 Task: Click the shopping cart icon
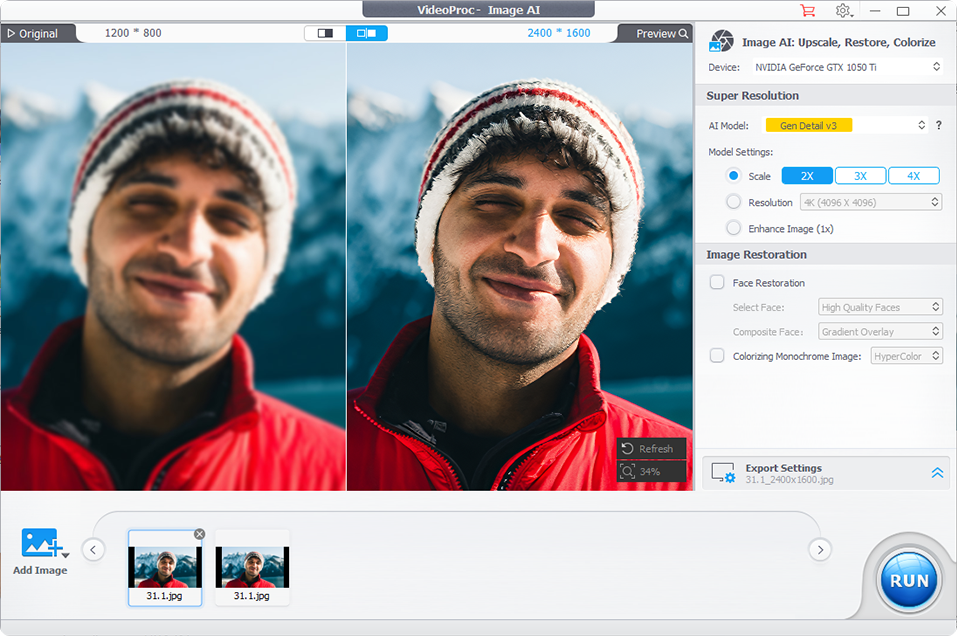[x=807, y=11]
